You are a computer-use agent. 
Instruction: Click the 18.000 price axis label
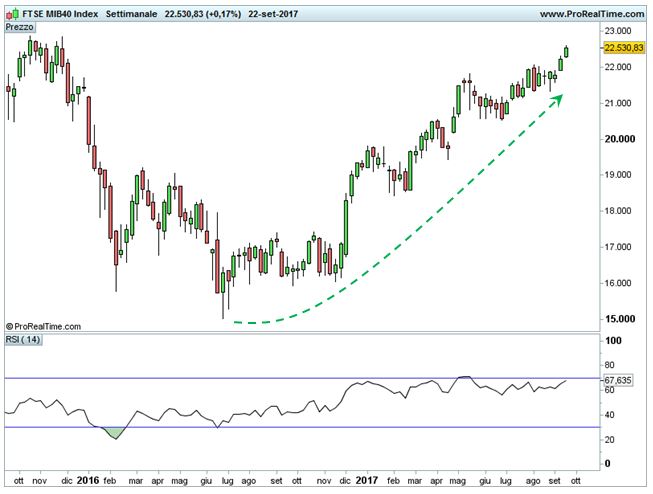pos(618,211)
